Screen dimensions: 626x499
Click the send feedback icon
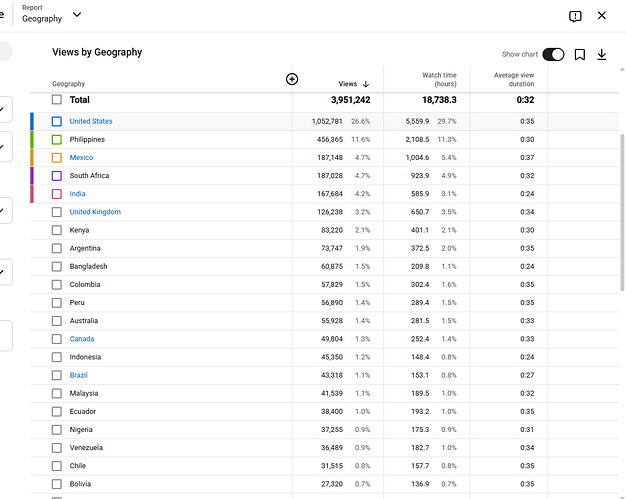pos(575,16)
